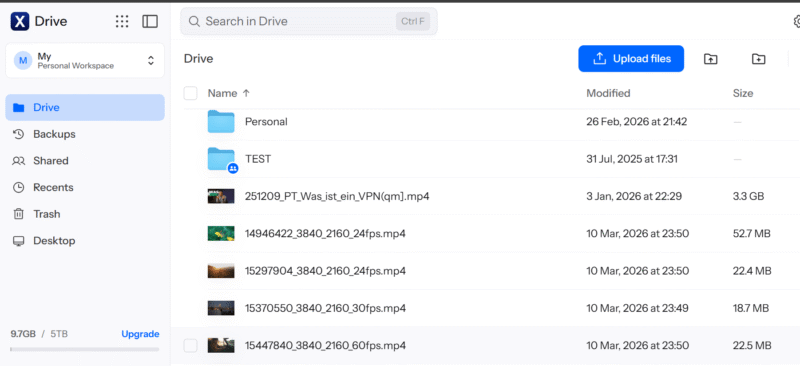Click date 3 Jan, 2026 at 22:29
Screen dimensions: 800x366
coord(634,196)
